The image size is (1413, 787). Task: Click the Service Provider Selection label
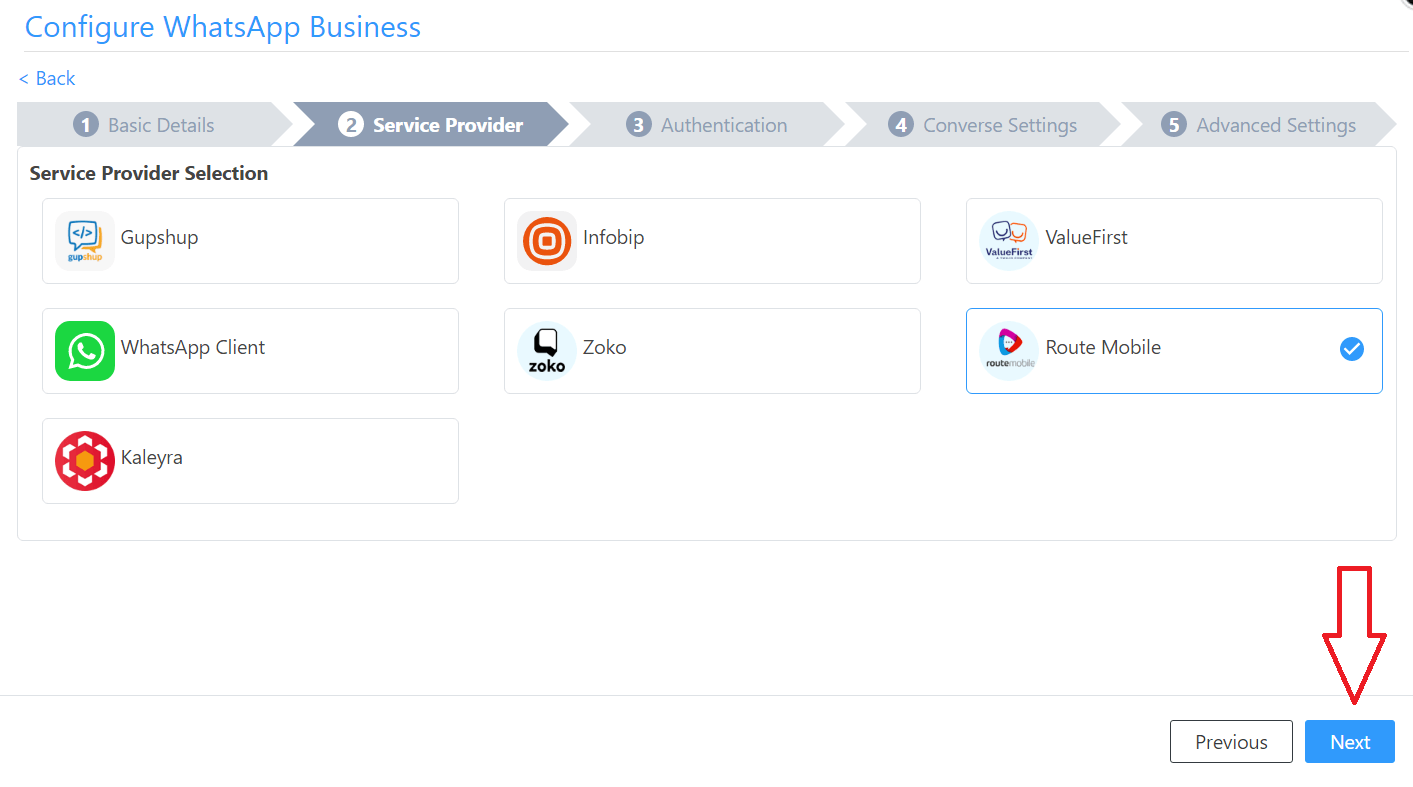point(149,173)
